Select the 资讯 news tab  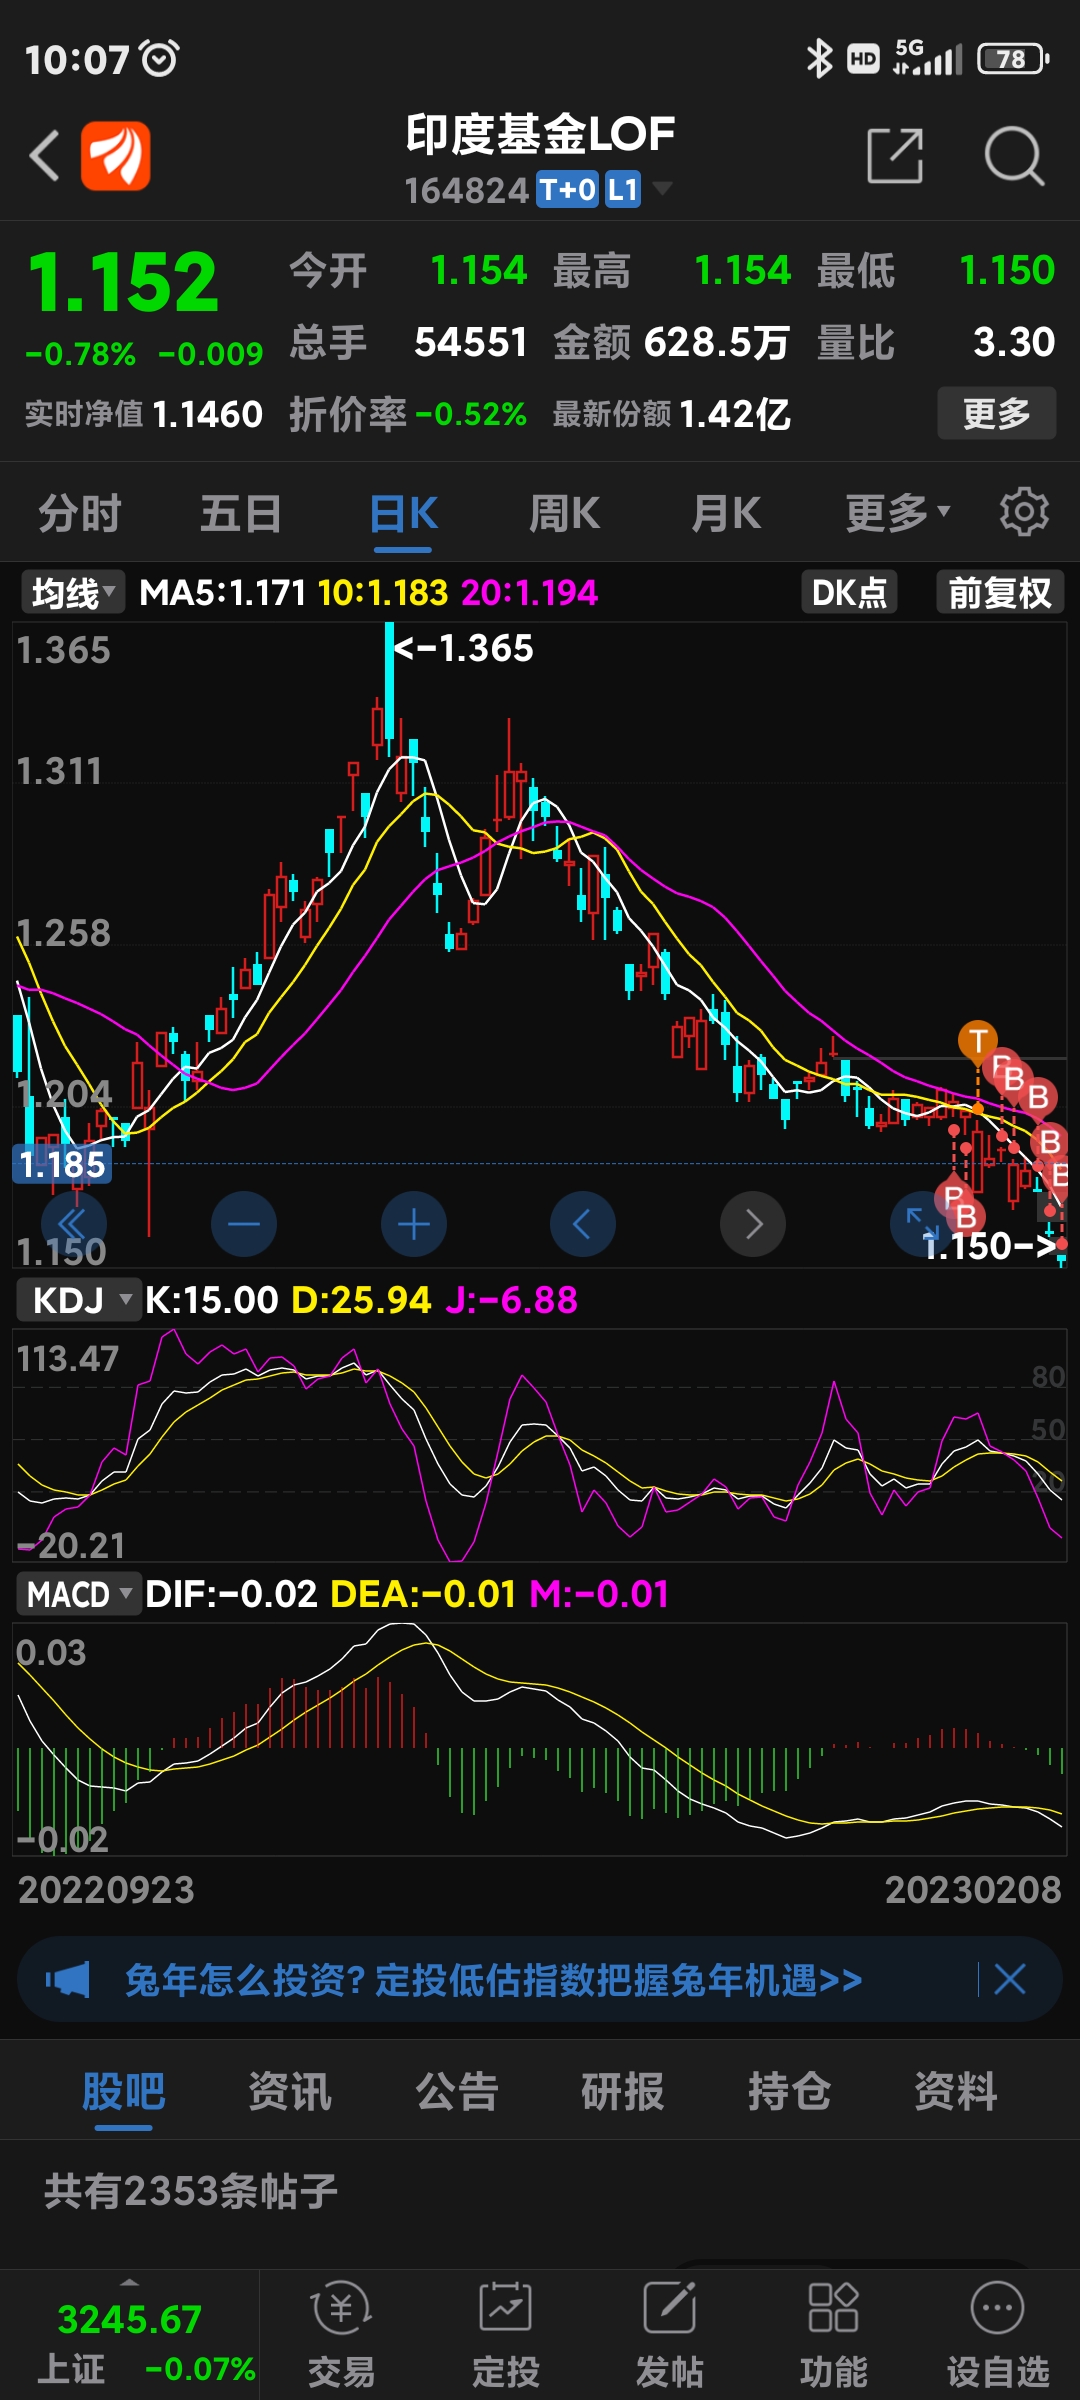click(x=290, y=2091)
